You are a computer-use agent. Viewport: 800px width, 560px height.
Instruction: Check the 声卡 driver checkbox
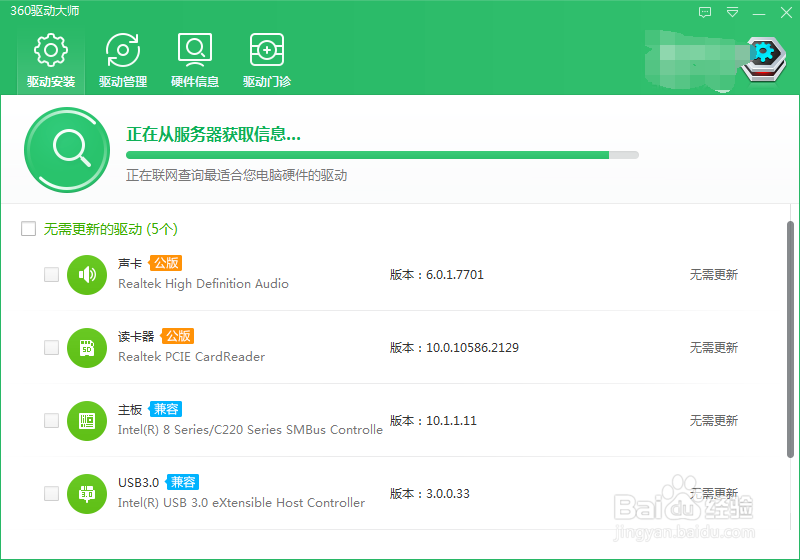click(x=52, y=274)
